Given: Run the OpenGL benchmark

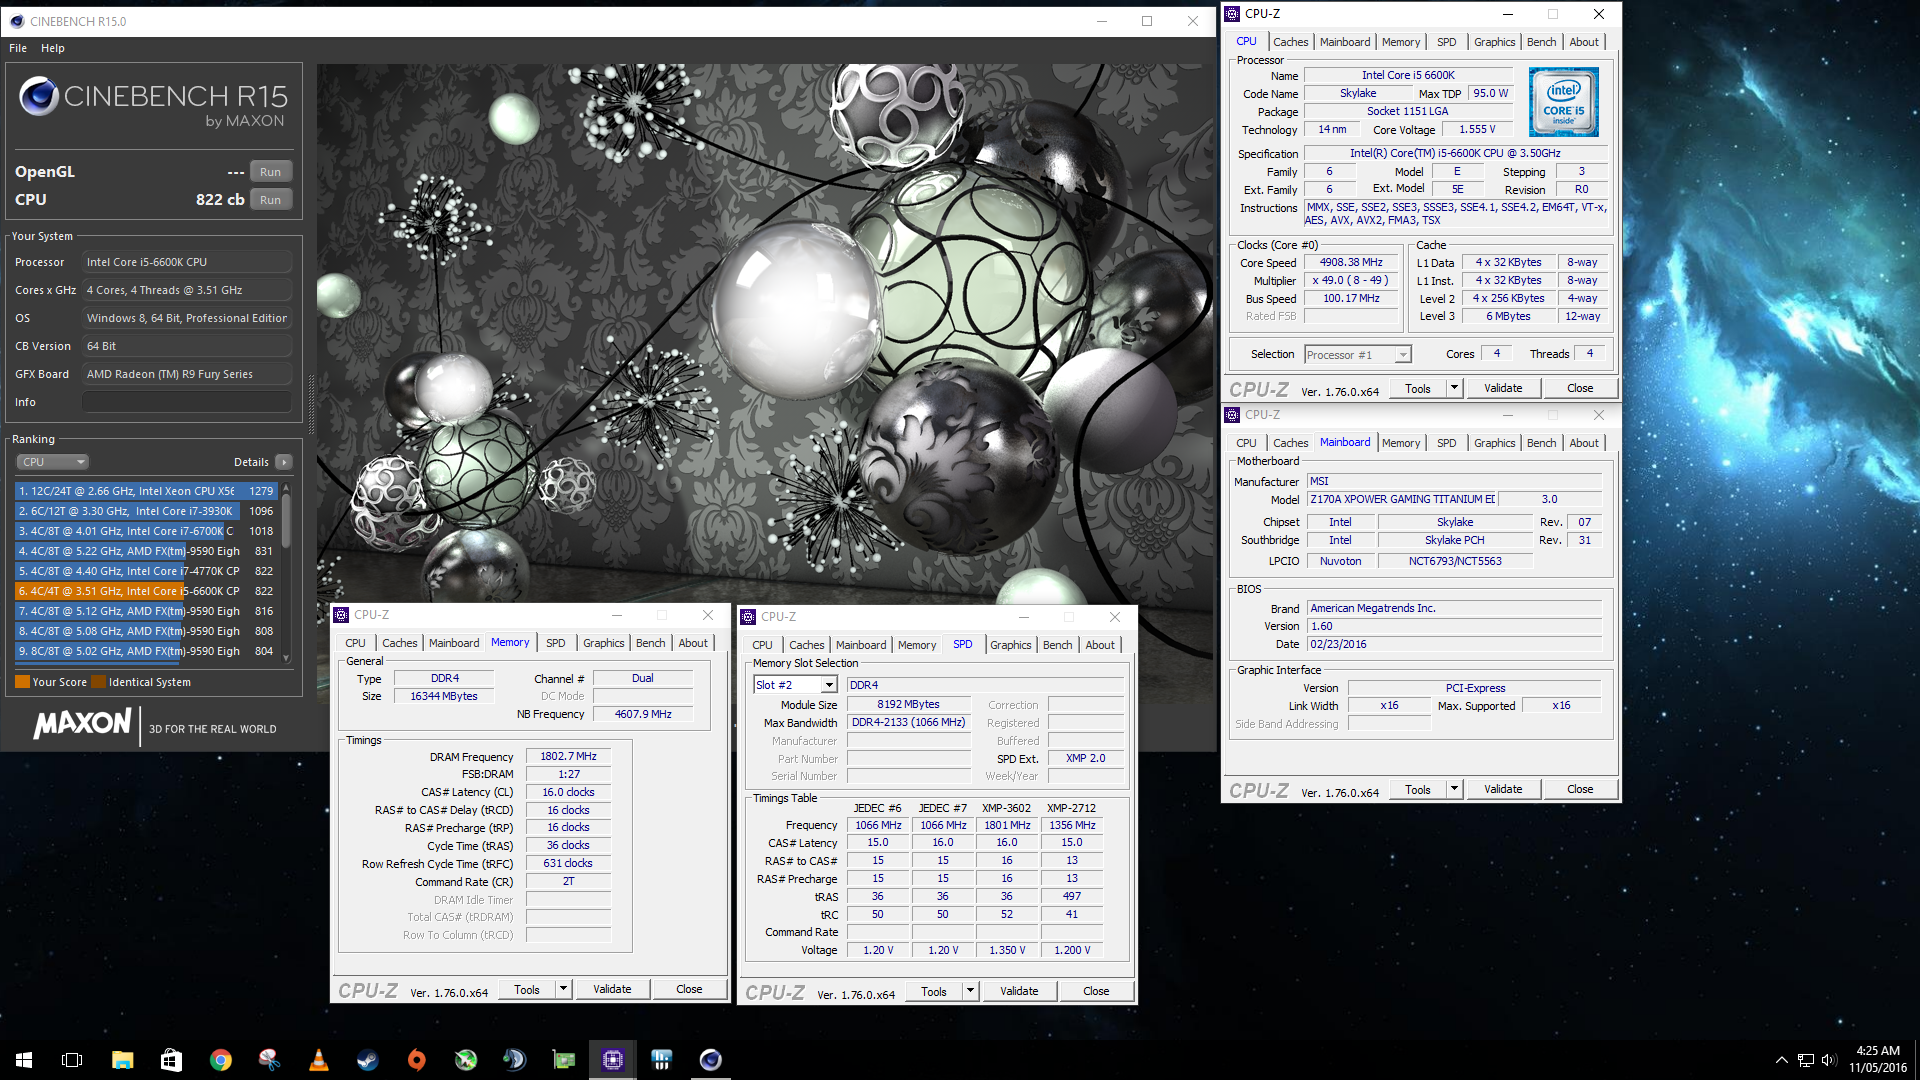Looking at the screenshot, I should [x=270, y=172].
